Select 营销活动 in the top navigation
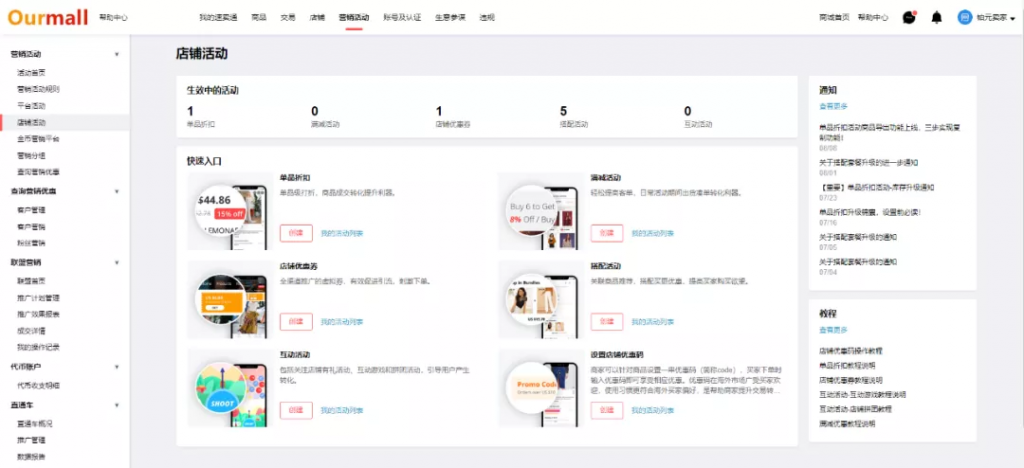 (x=354, y=18)
